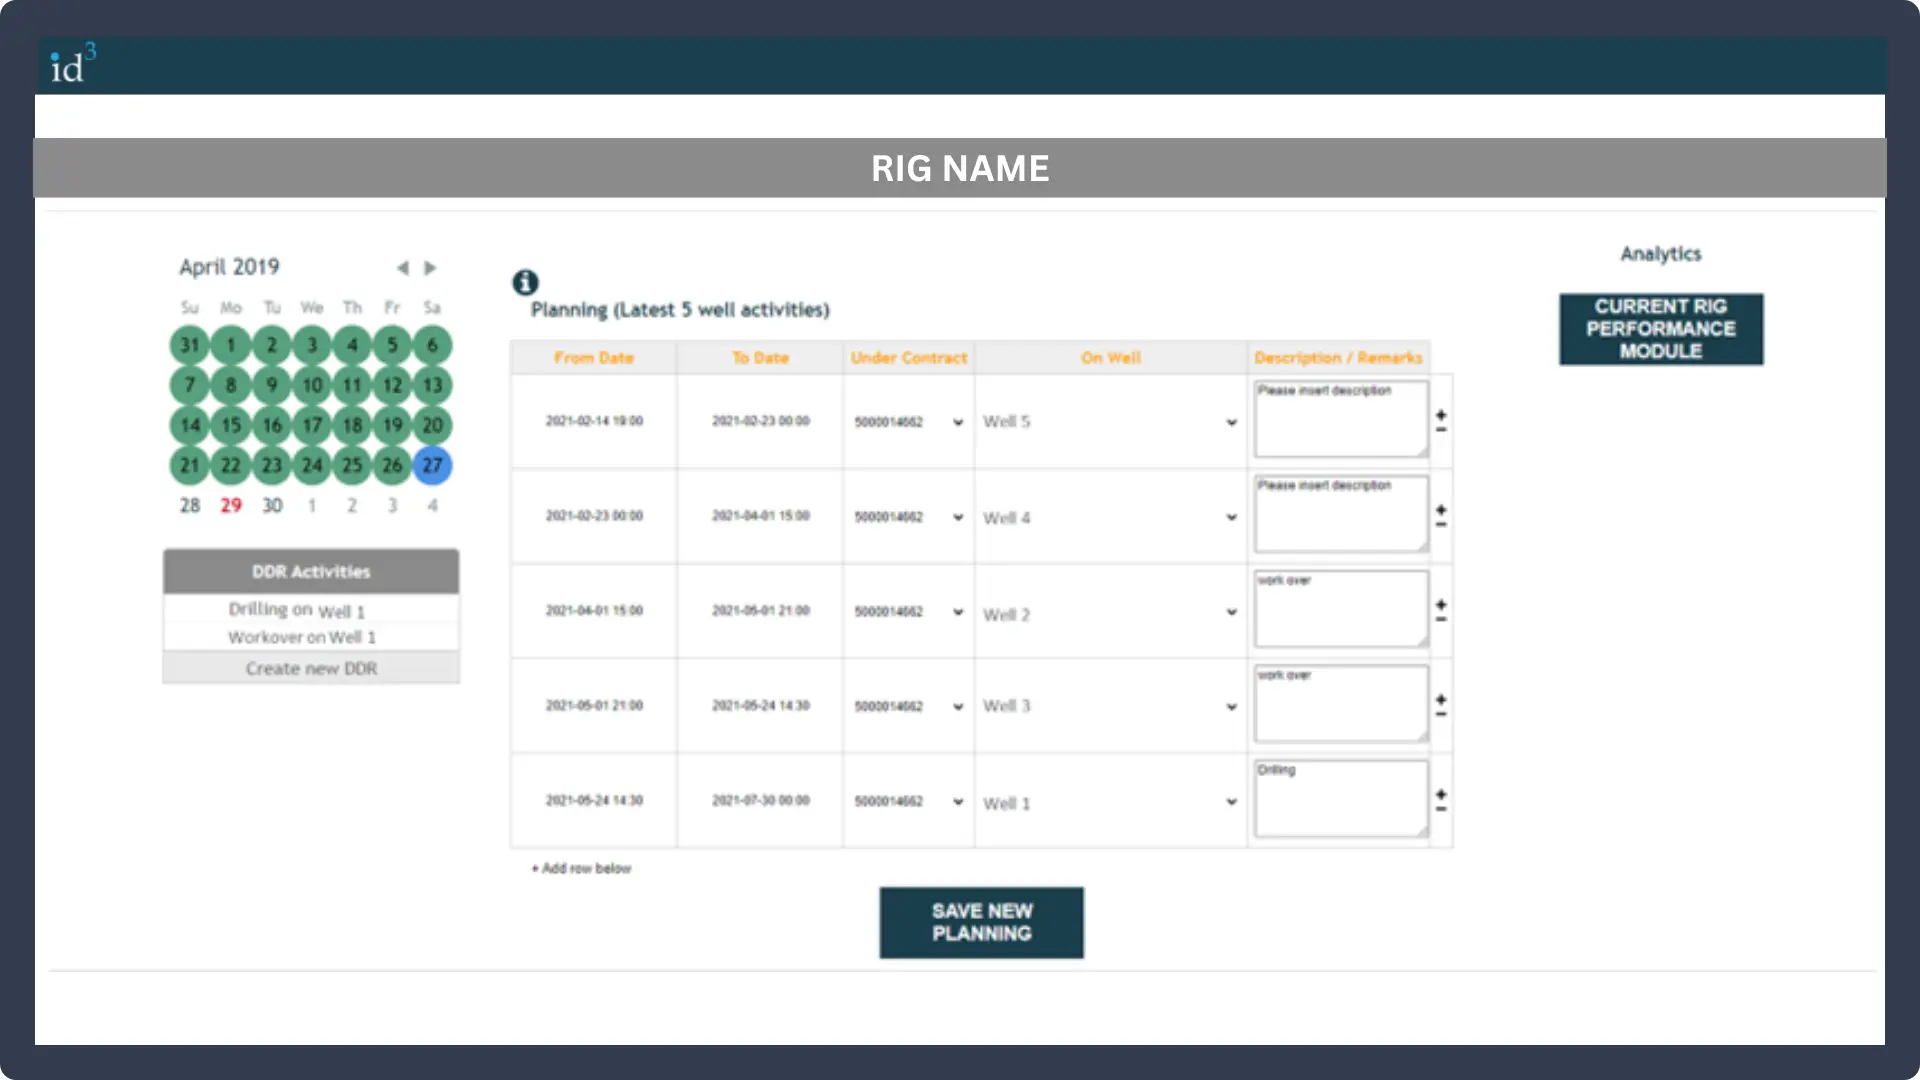Screen dimensions: 1920x1080
Task: Click description box in Well 4 row
Action: (x=1341, y=513)
